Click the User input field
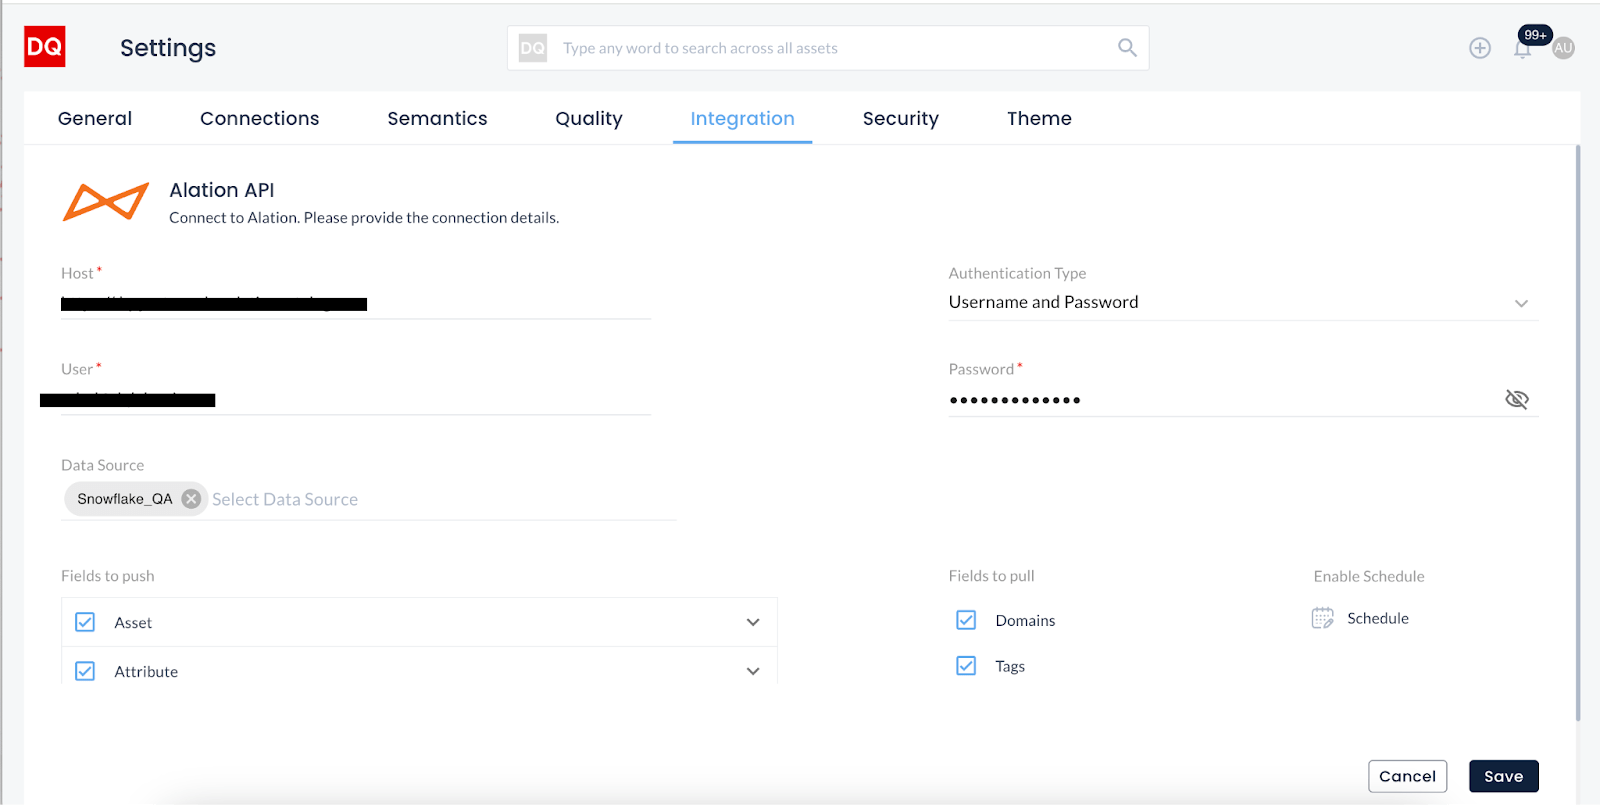 pos(356,399)
